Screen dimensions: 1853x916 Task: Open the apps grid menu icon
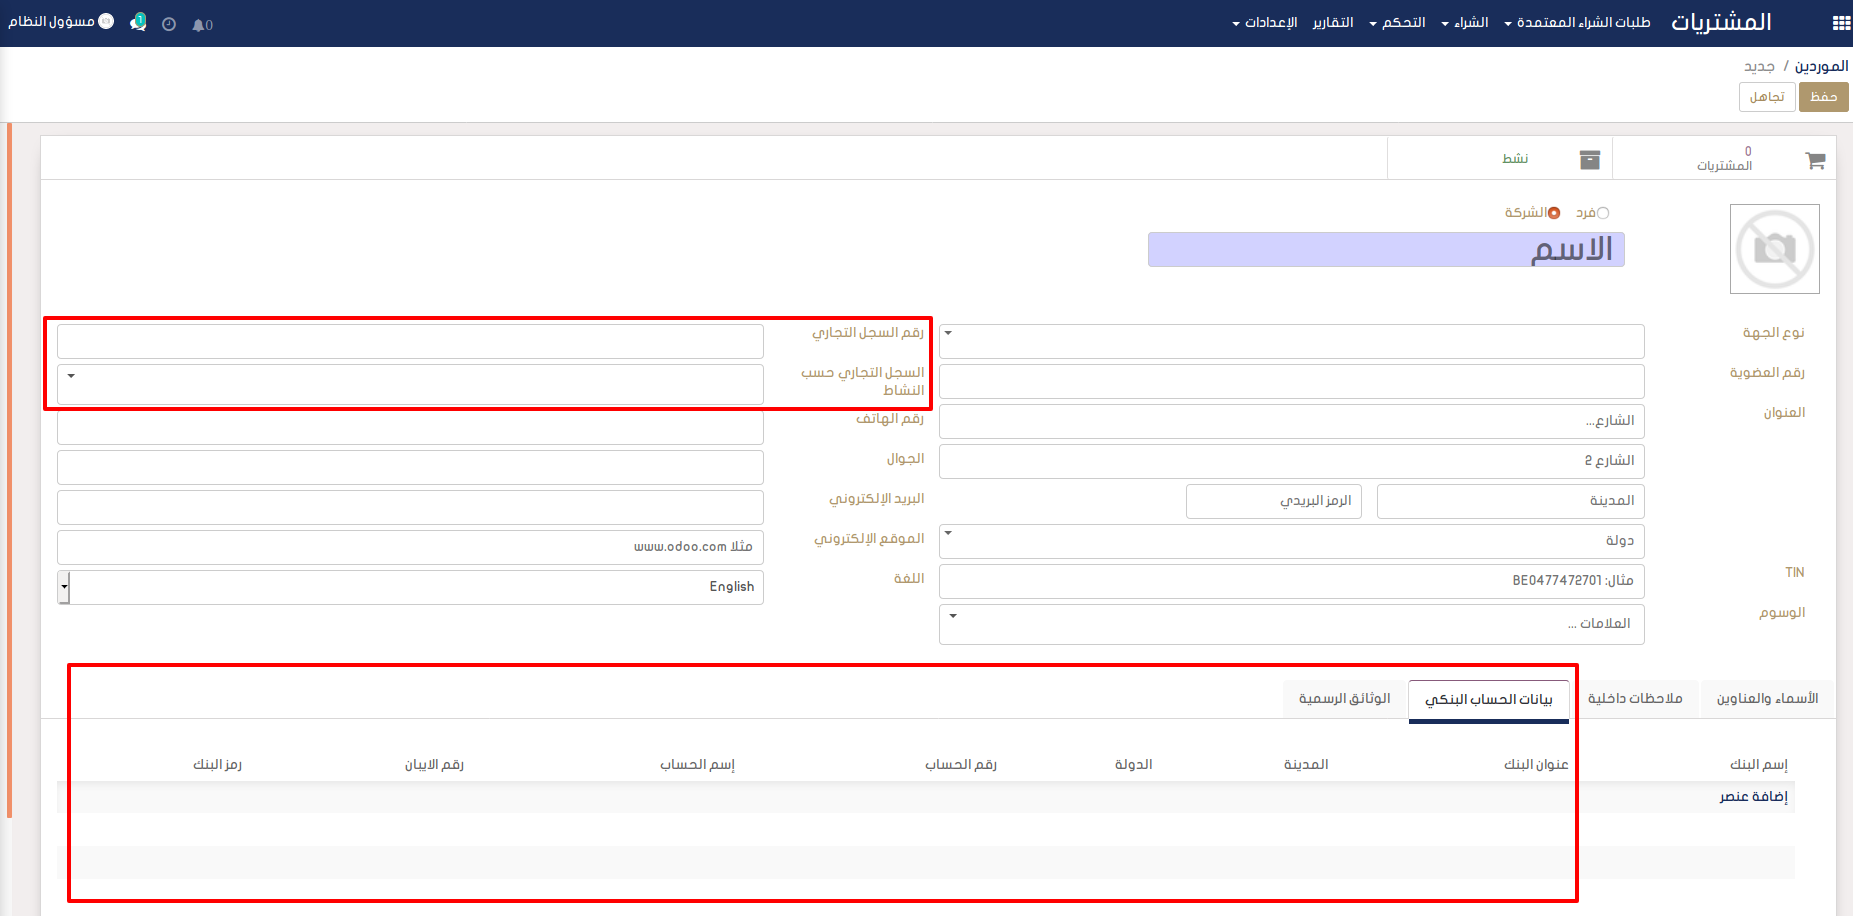(x=1841, y=23)
